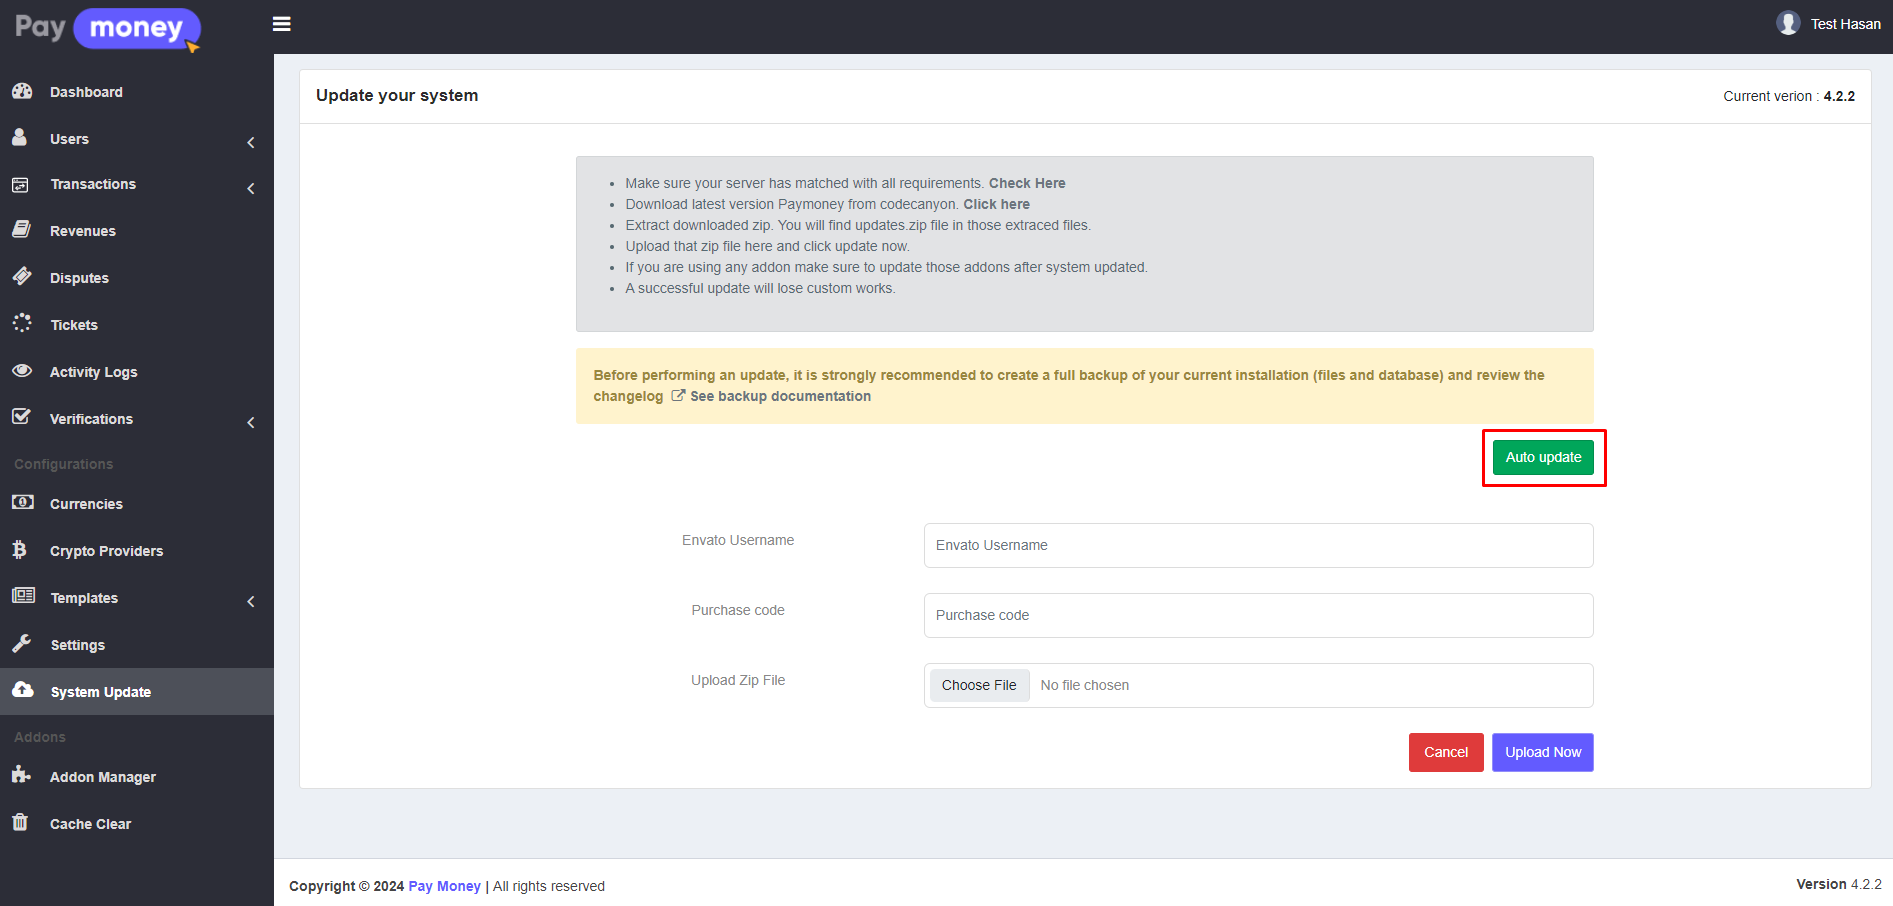Focus the Envato Username input field

tap(1257, 545)
